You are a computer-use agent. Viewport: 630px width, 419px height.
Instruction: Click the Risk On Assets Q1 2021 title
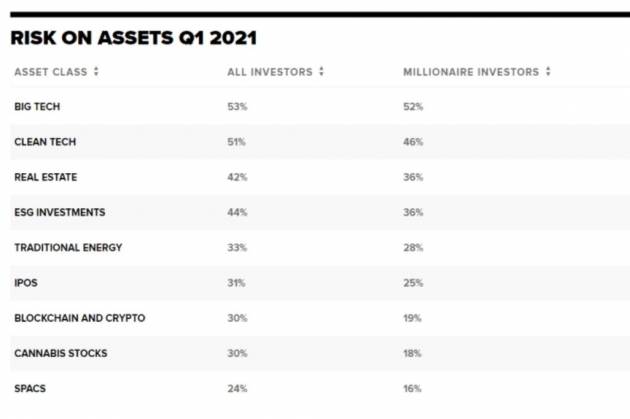[132, 38]
